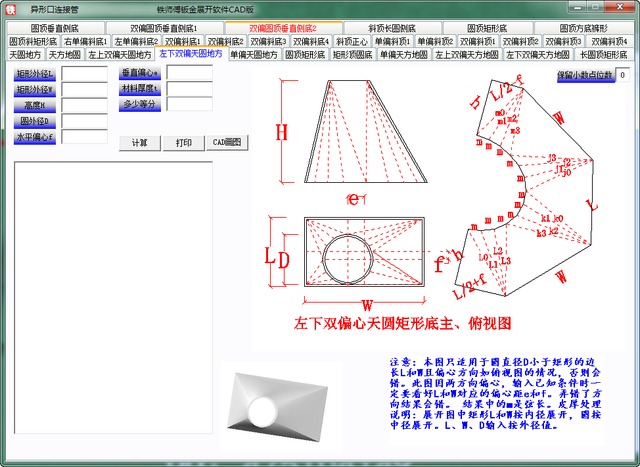Focus the 材料厚度t input field
This screenshot has width=640, height=467.
(x=189, y=88)
